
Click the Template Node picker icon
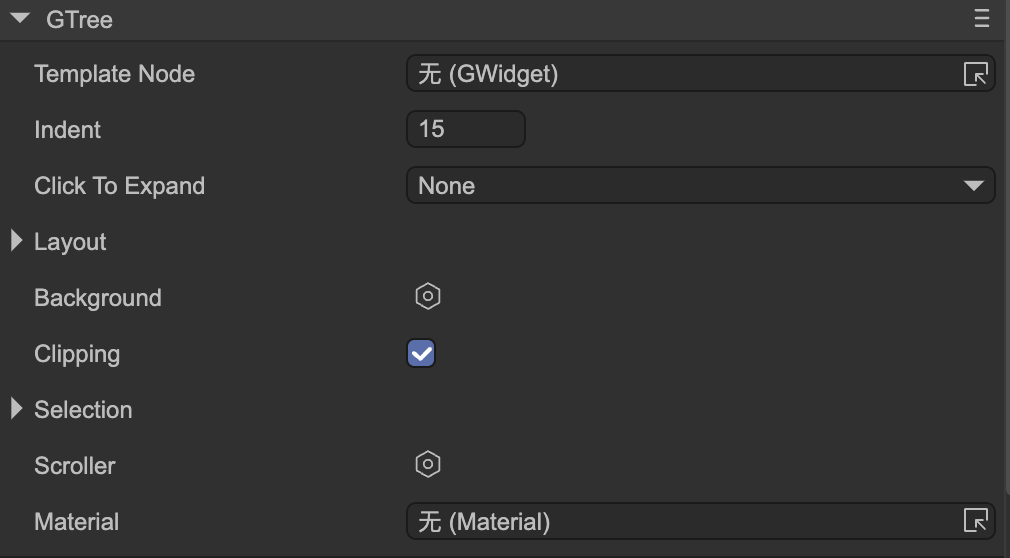(975, 74)
